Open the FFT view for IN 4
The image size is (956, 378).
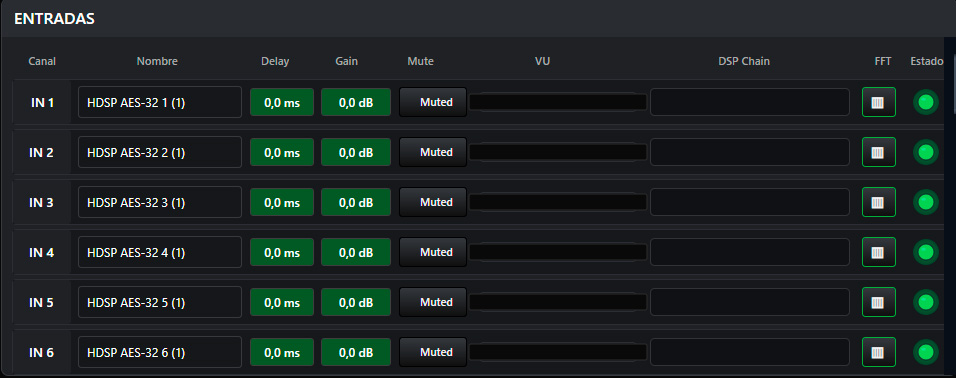click(x=879, y=252)
